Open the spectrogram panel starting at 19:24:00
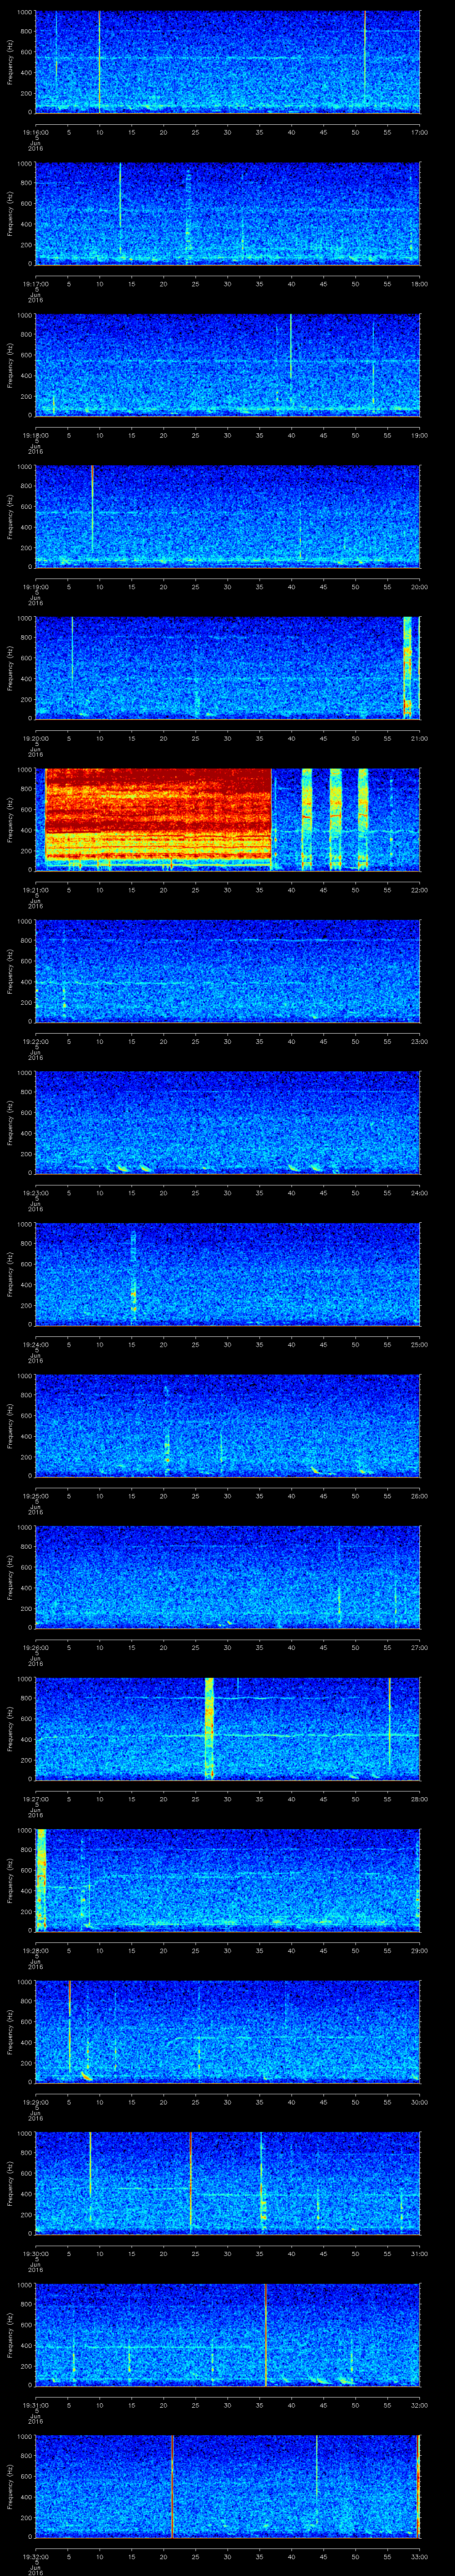455x2576 pixels. coord(228,1273)
